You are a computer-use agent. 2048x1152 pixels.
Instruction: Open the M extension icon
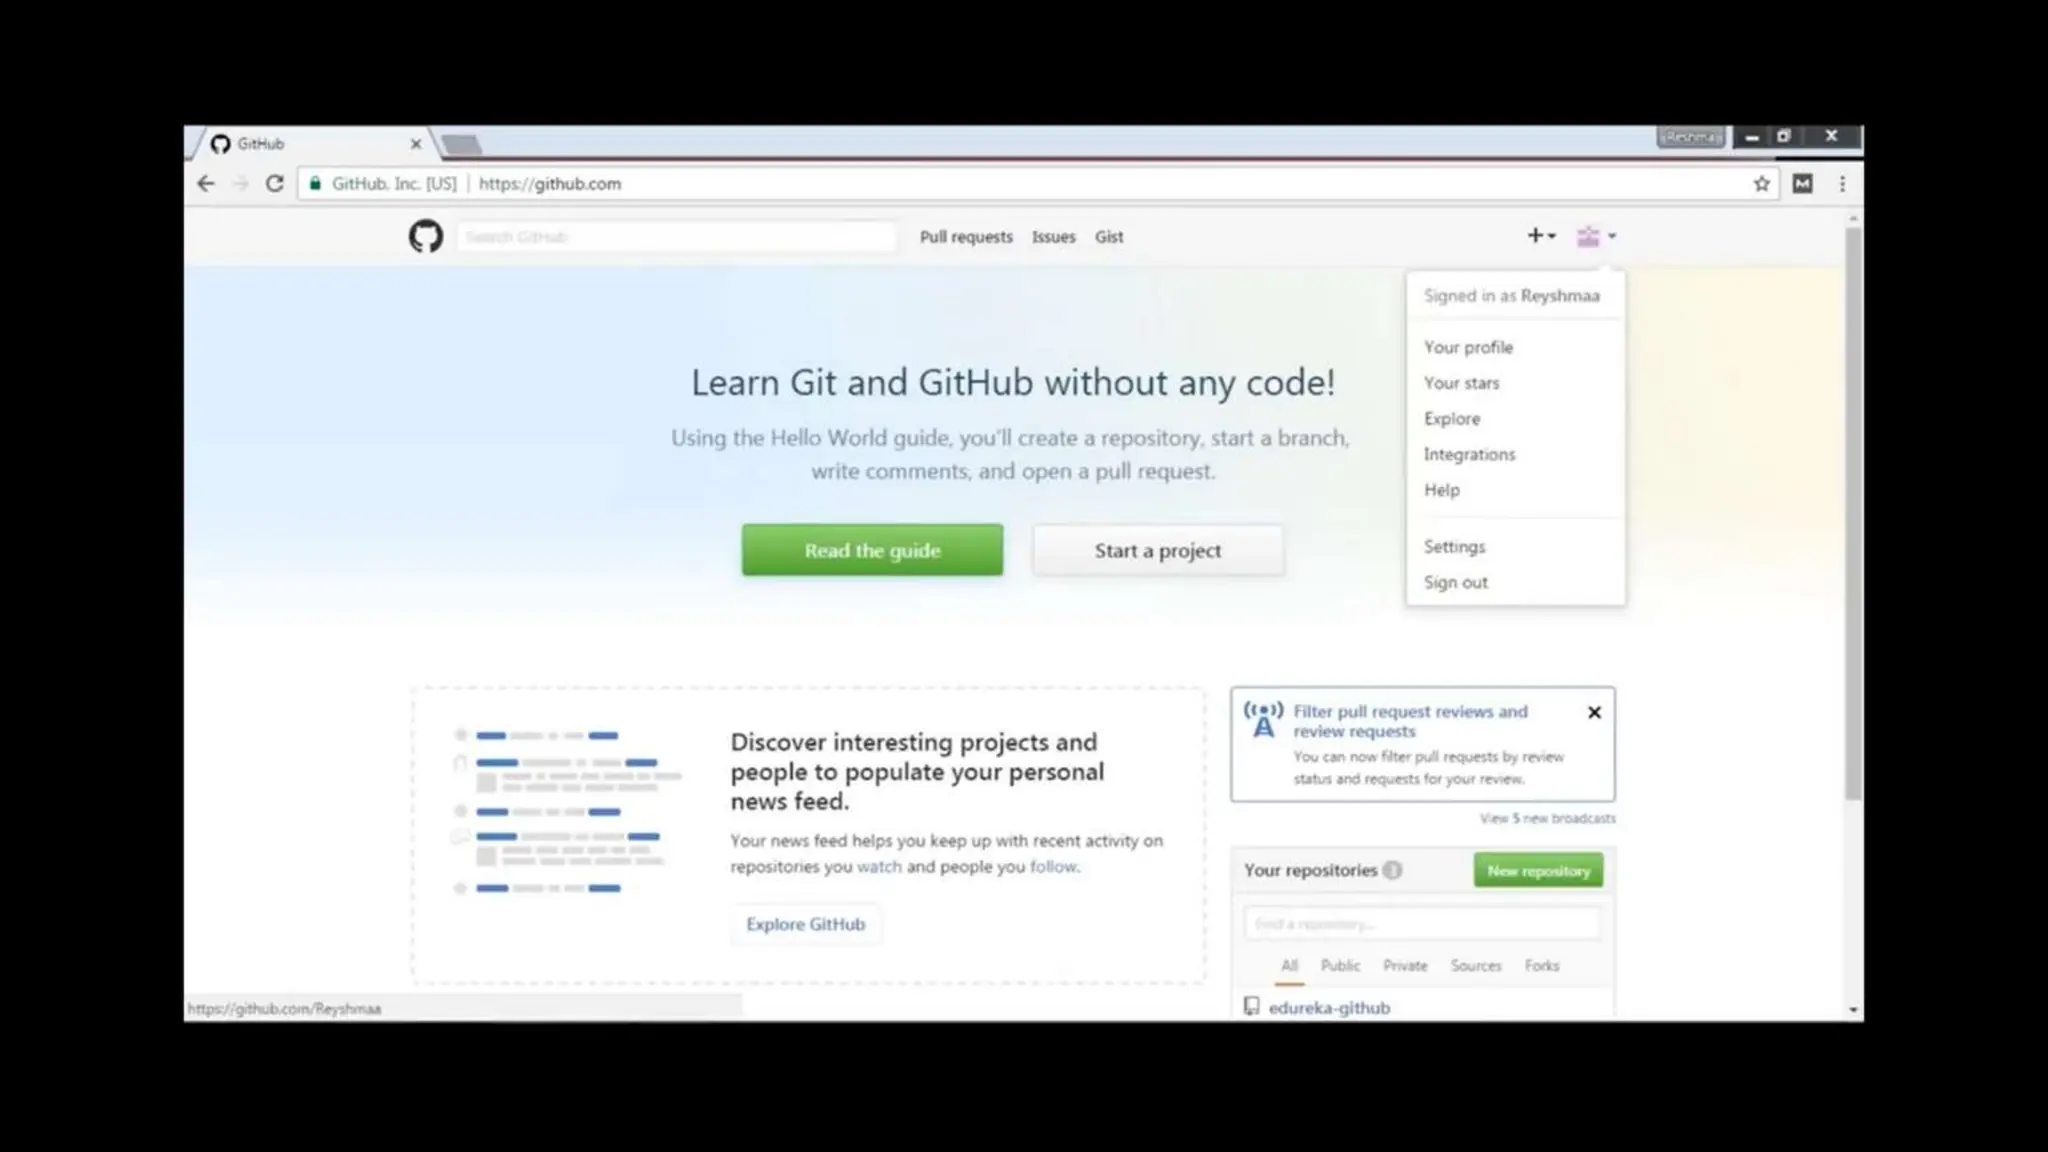coord(1802,183)
